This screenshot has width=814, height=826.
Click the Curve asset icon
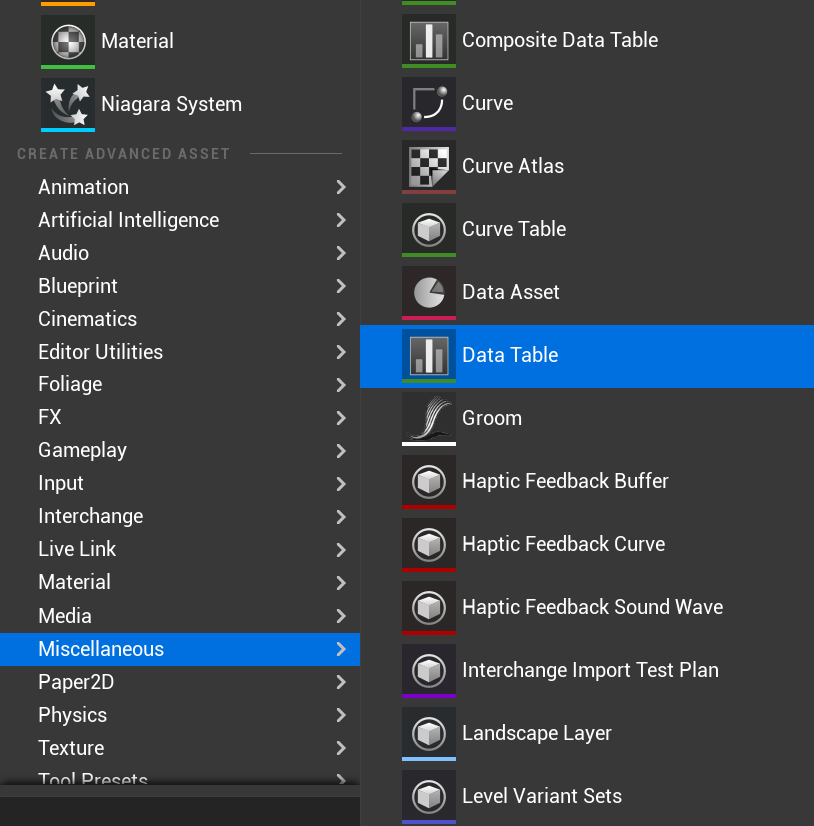(x=429, y=103)
